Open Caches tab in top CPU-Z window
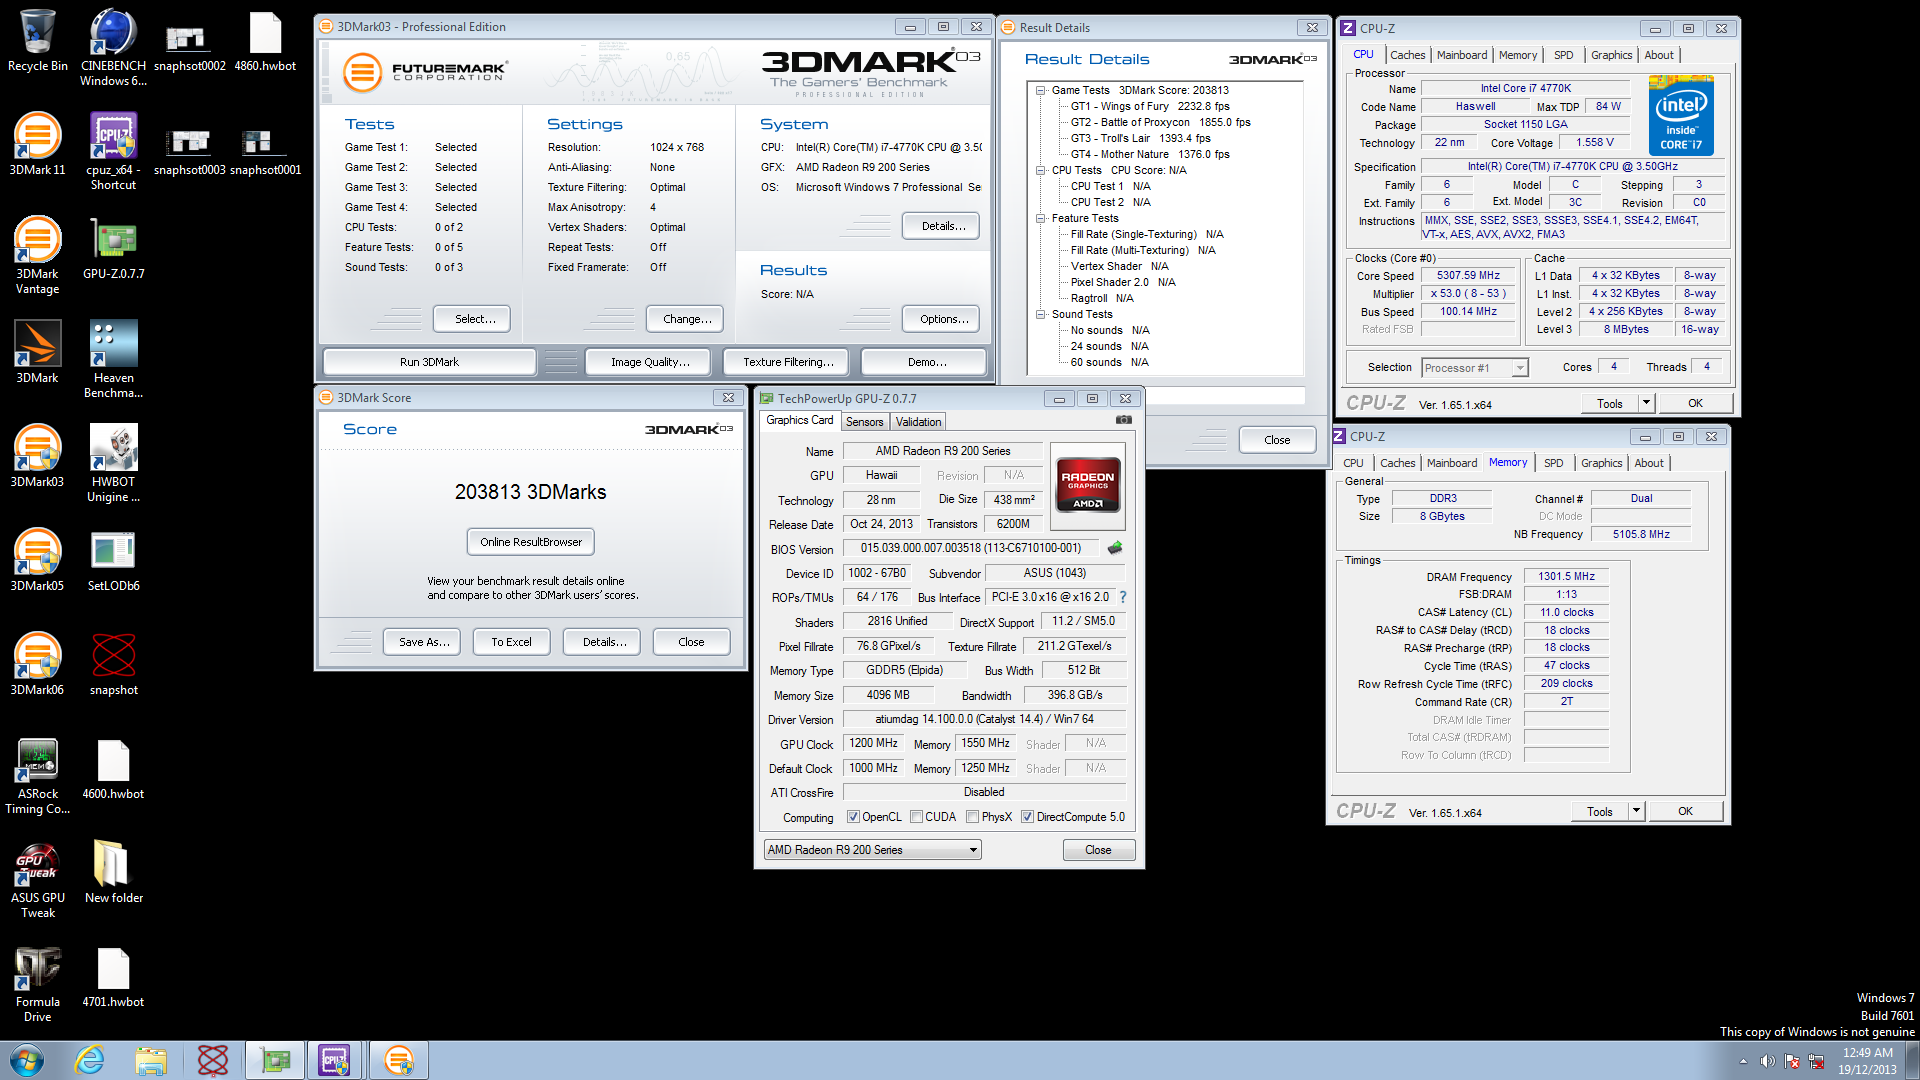1920x1080 pixels. [1407, 55]
